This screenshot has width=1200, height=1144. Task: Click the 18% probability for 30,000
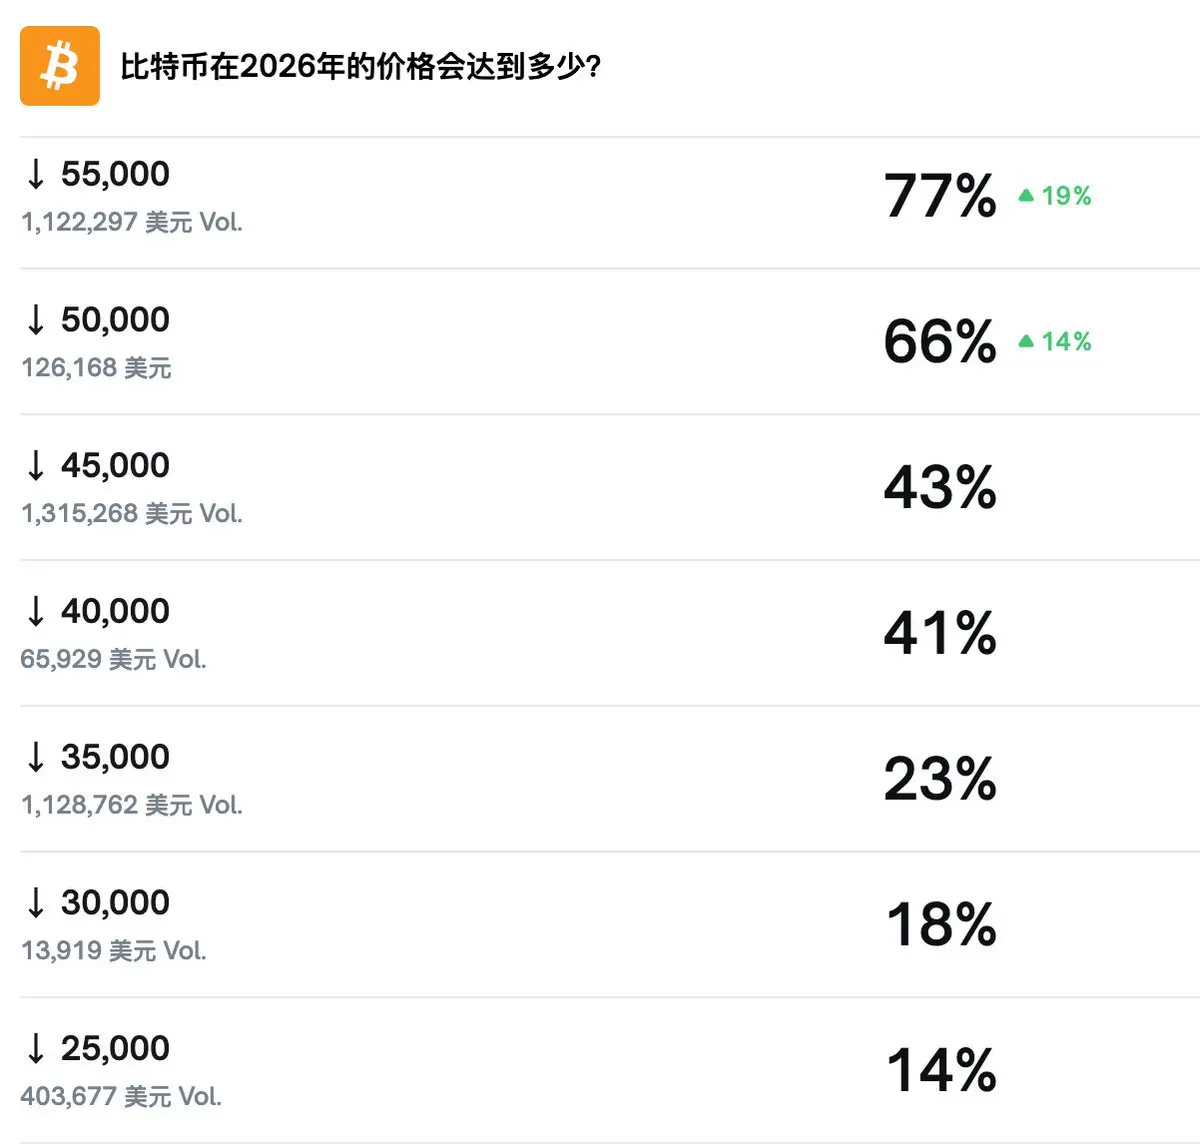940,924
